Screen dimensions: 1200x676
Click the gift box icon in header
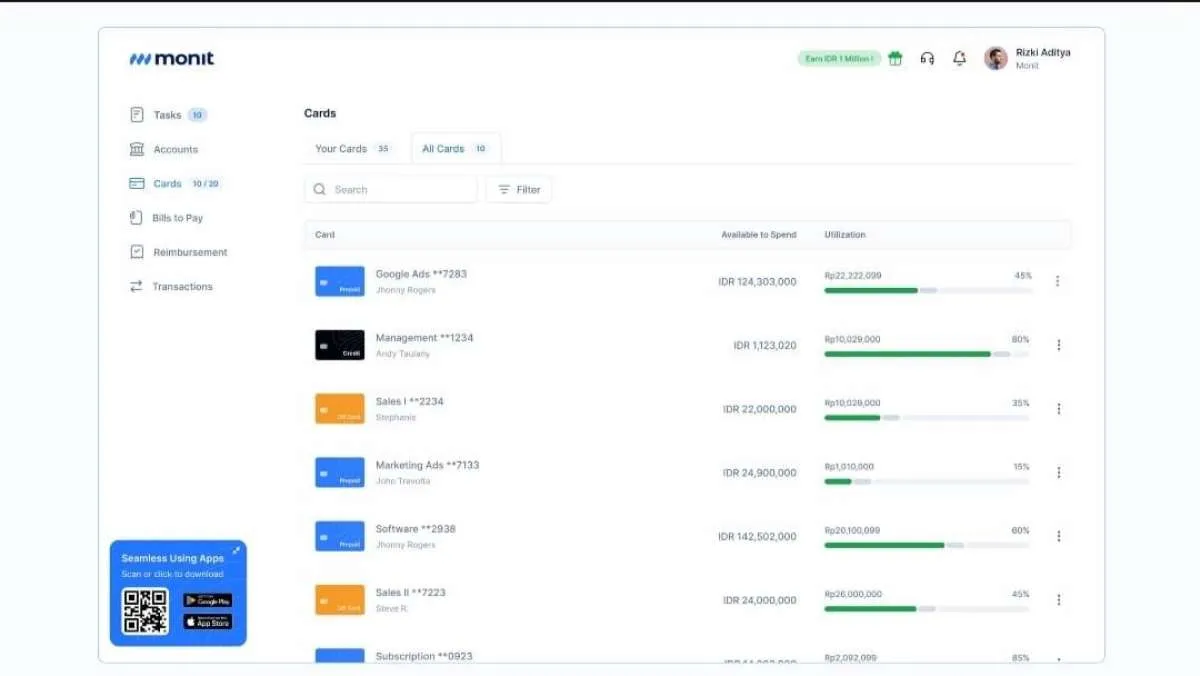895,59
